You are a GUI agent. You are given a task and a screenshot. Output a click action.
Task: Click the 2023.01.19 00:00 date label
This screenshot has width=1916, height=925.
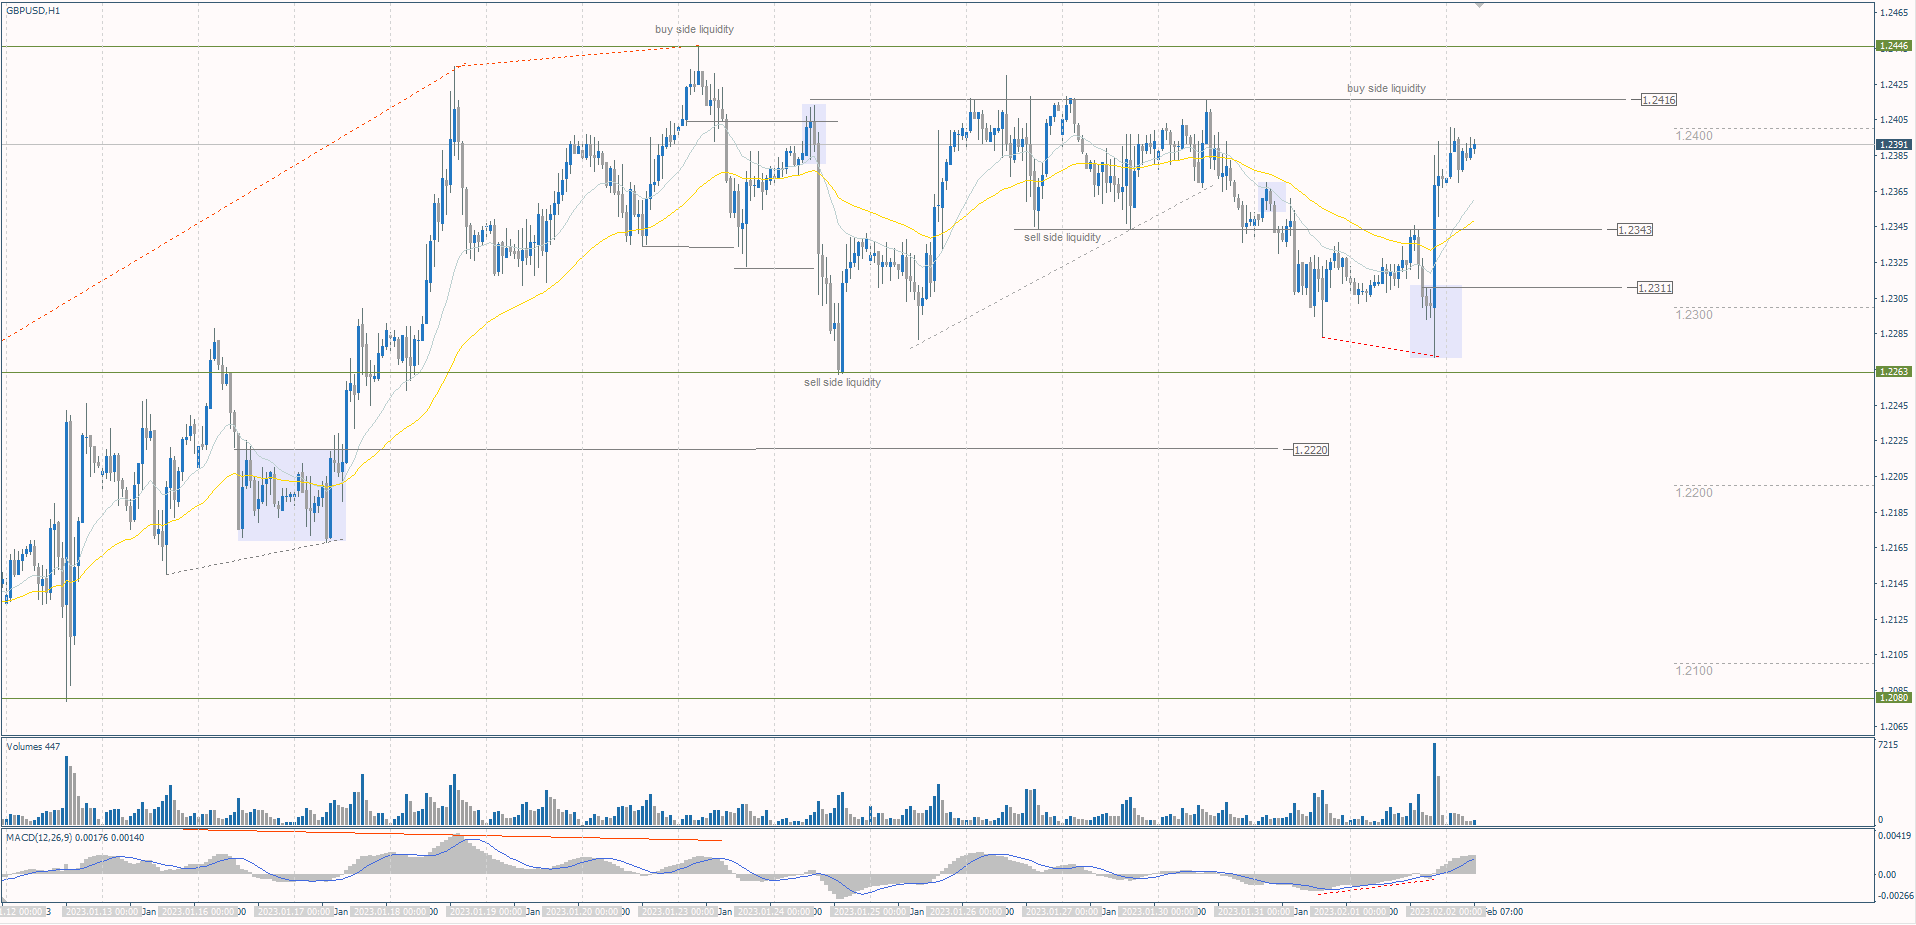pyautogui.click(x=486, y=912)
